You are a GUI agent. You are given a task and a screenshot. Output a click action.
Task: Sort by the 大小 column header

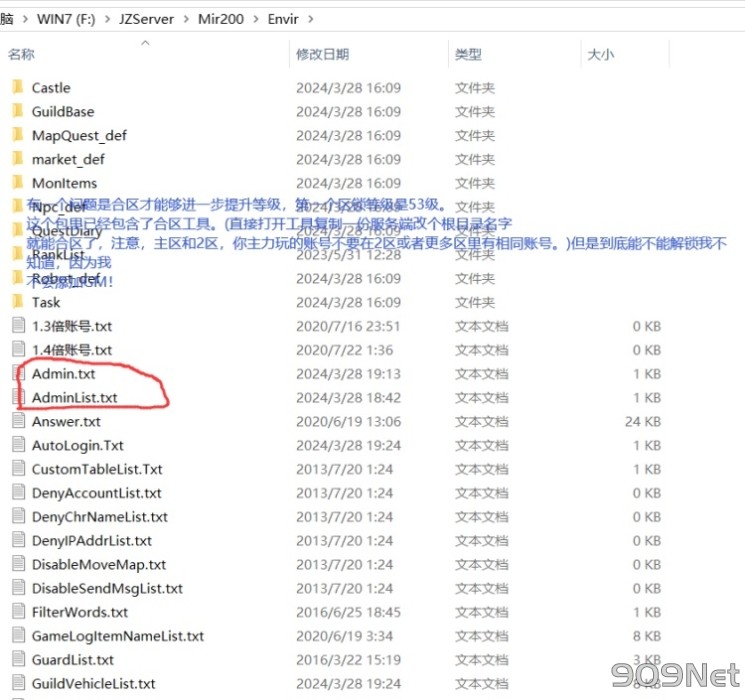click(x=600, y=55)
